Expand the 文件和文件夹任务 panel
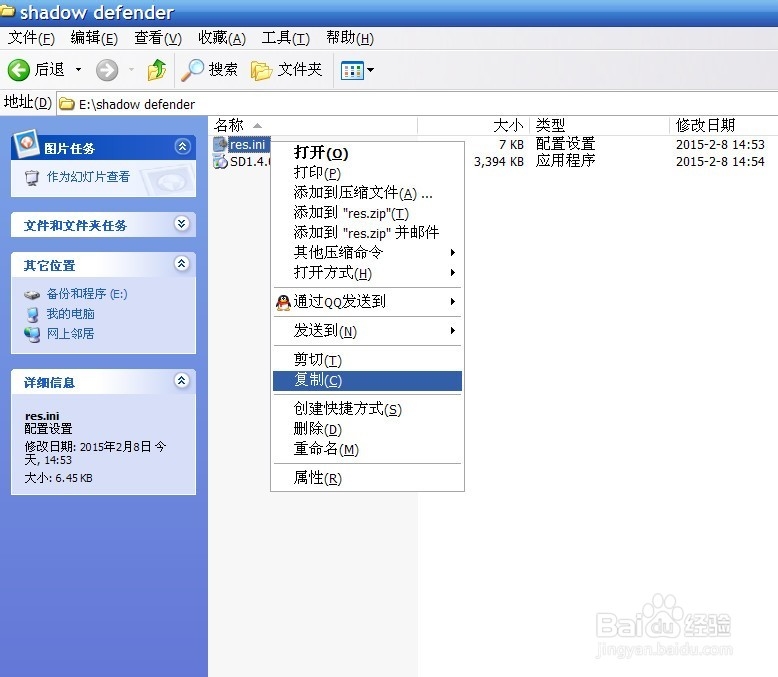 click(x=182, y=224)
